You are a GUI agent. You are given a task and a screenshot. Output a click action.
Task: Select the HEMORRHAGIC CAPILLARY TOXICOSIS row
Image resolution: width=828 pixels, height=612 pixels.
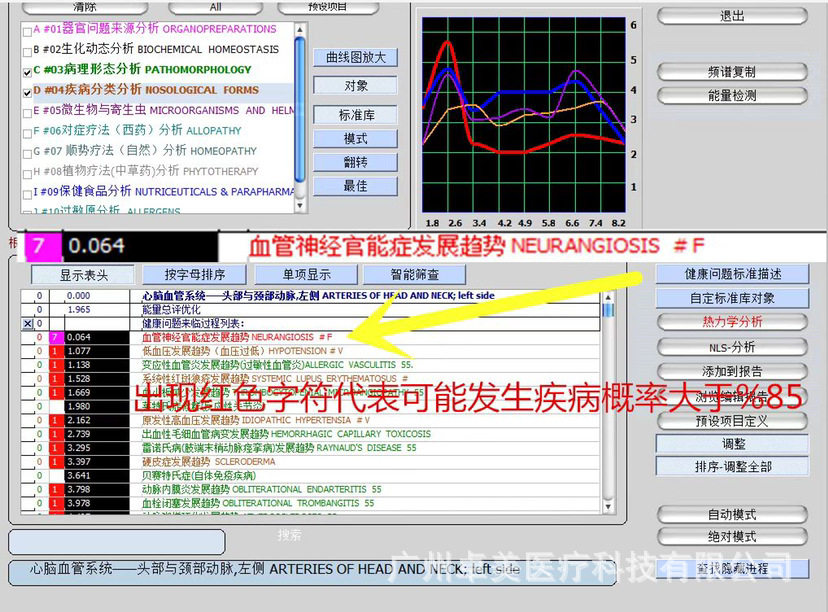(x=310, y=434)
